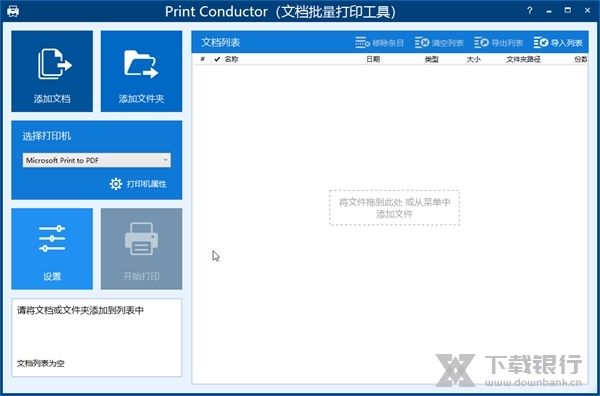600x396 pixels.
Task: Close the Print Conductor window
Action: [x=587, y=11]
